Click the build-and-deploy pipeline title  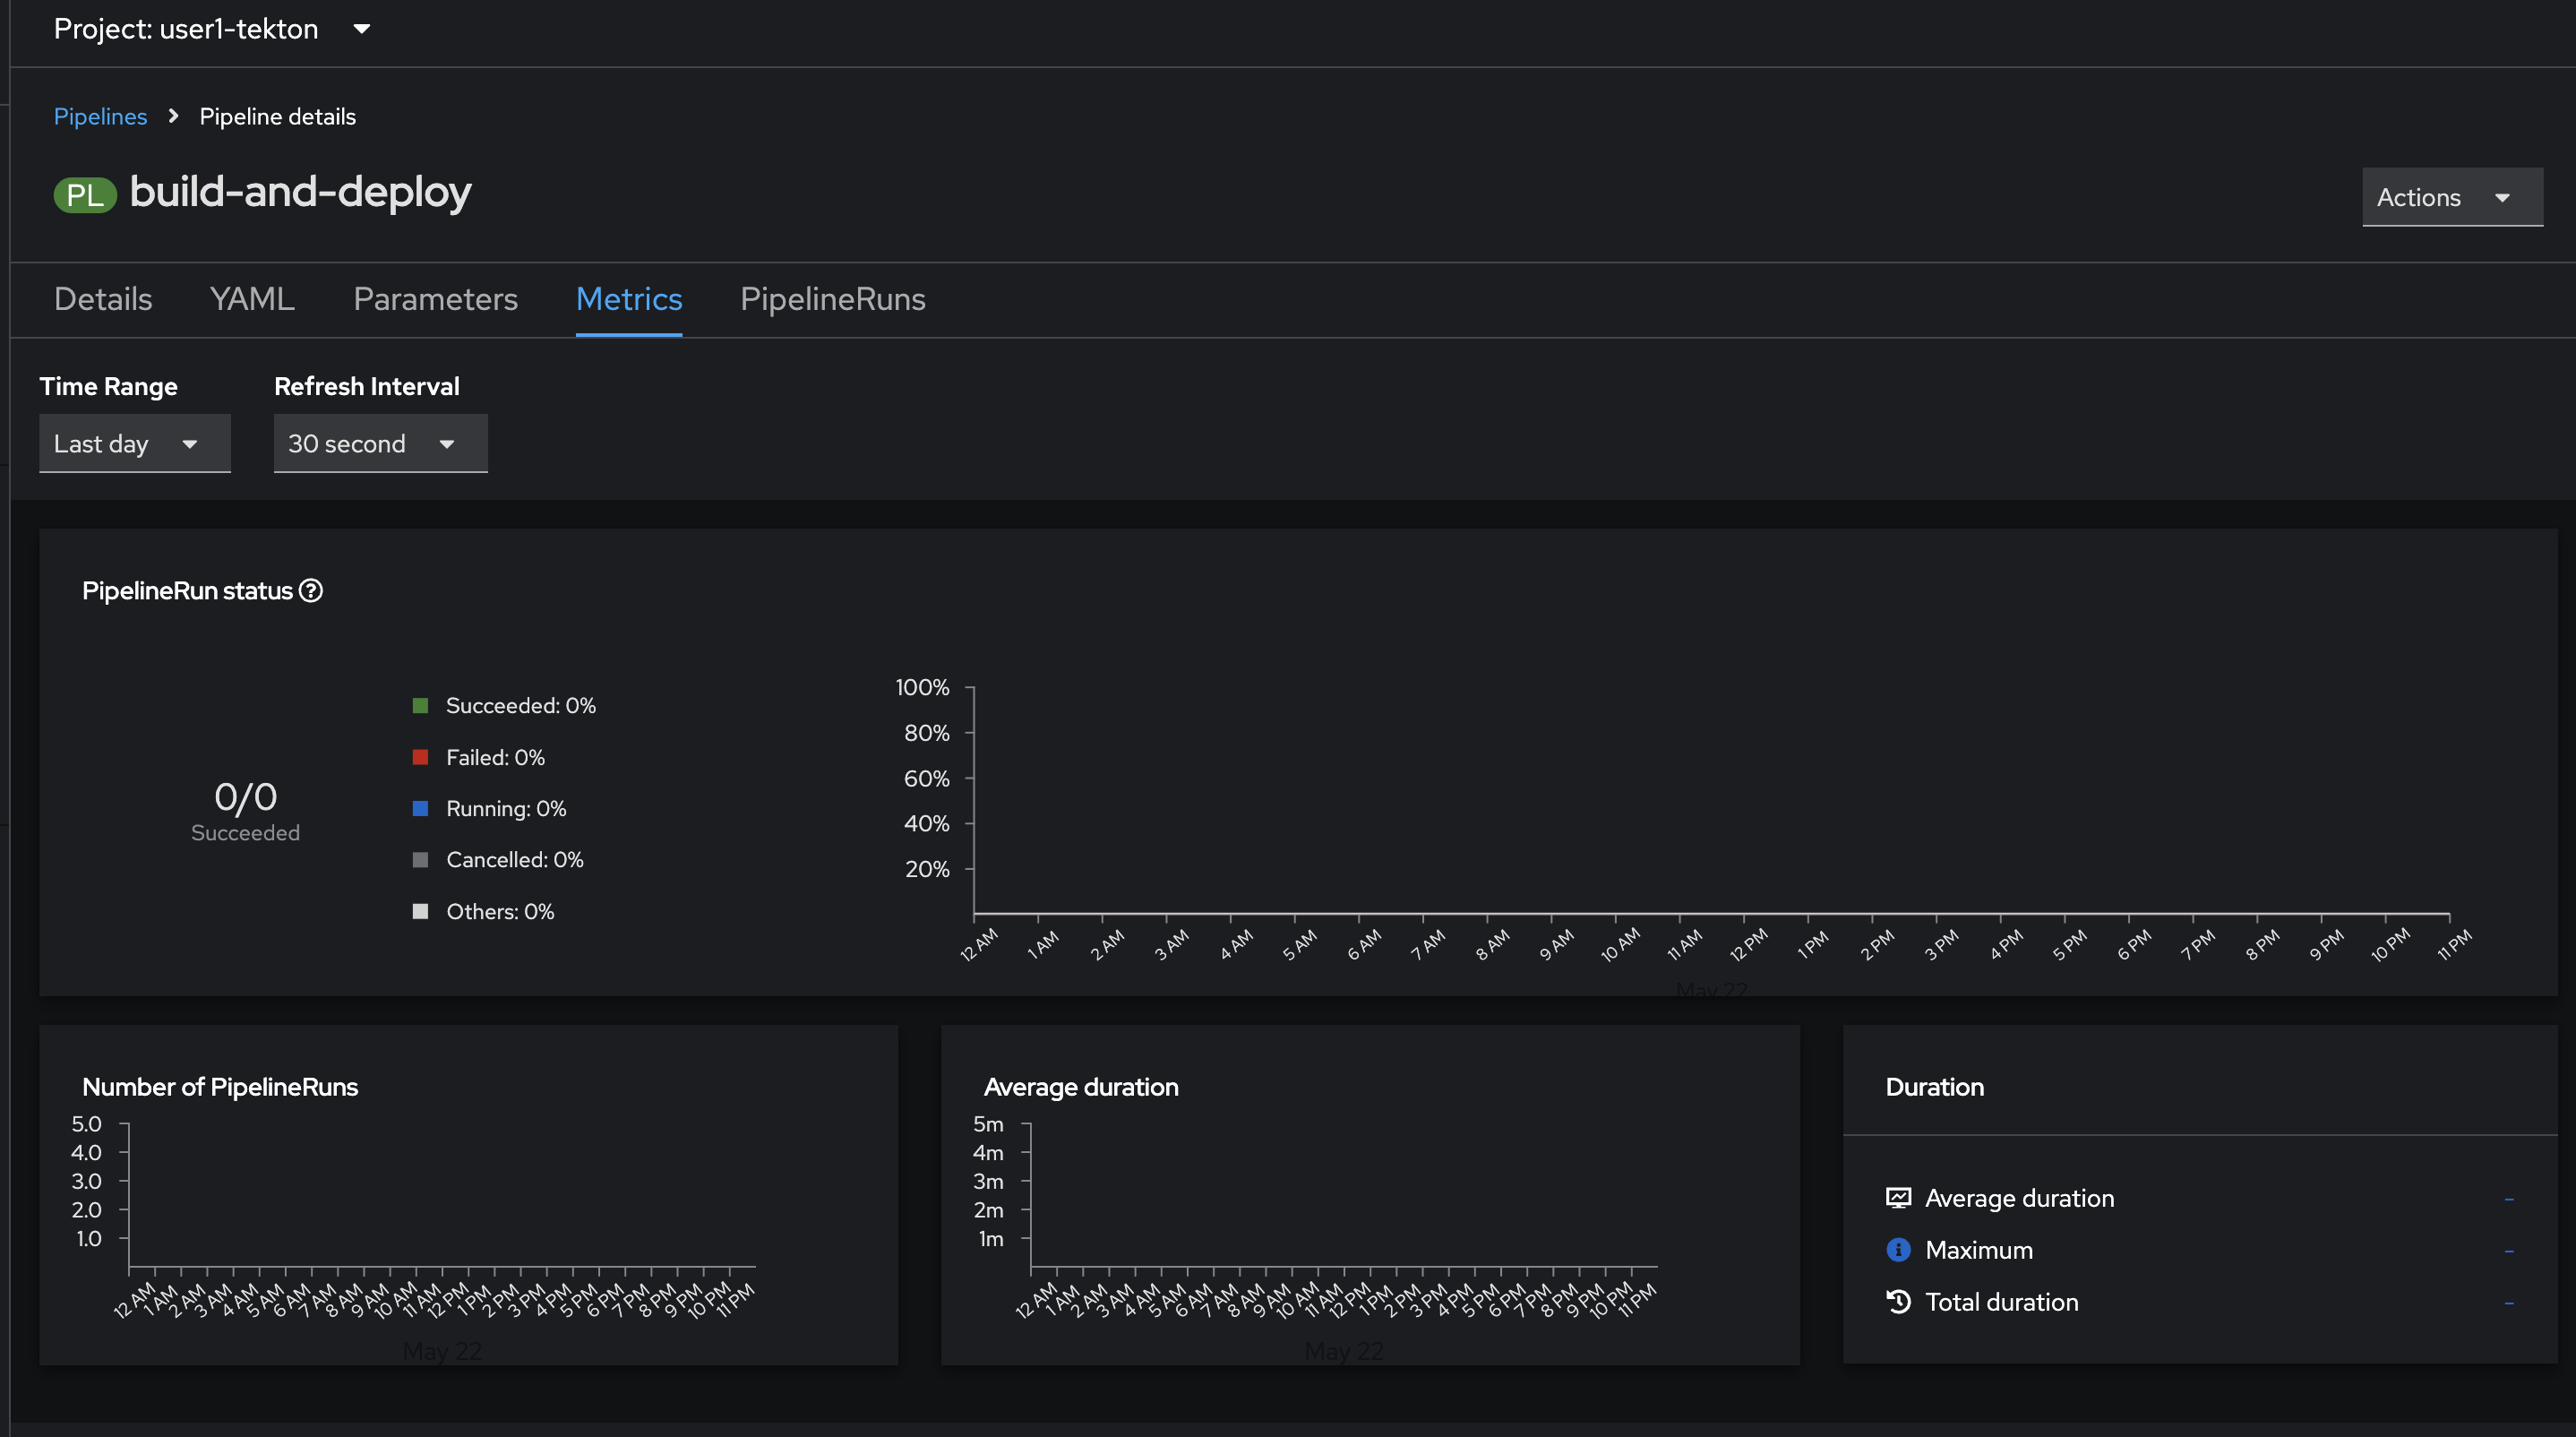tap(300, 192)
